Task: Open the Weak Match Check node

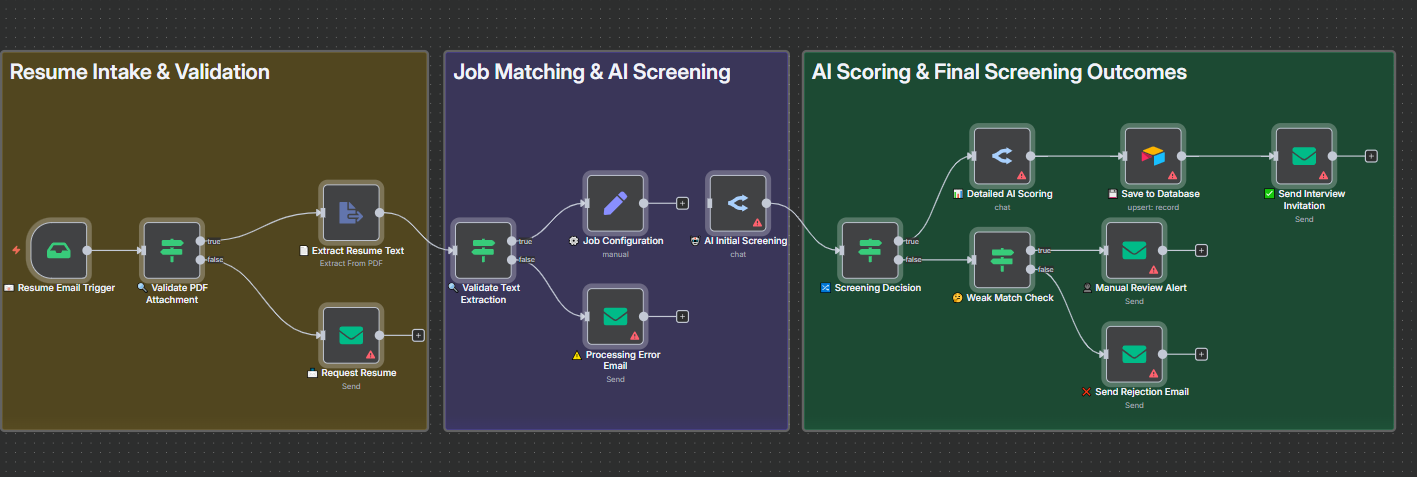Action: click(1002, 260)
